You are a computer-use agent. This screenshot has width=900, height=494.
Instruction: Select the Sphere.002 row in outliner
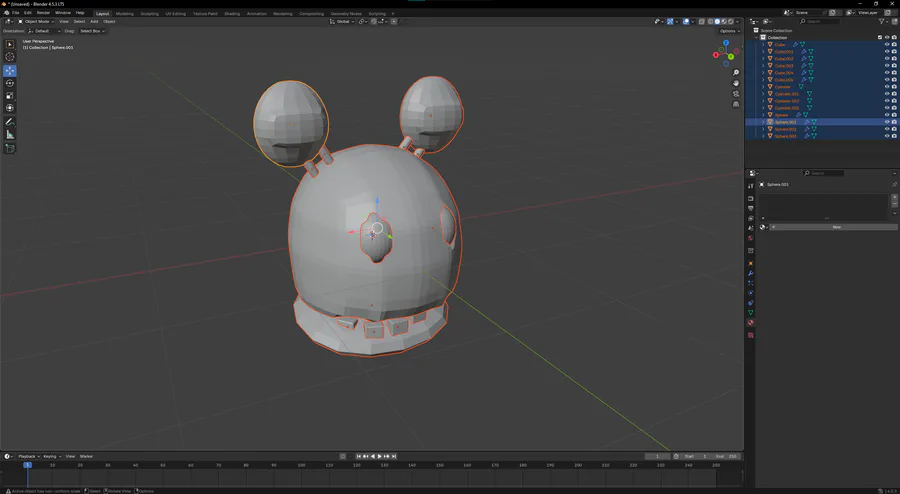point(822,129)
